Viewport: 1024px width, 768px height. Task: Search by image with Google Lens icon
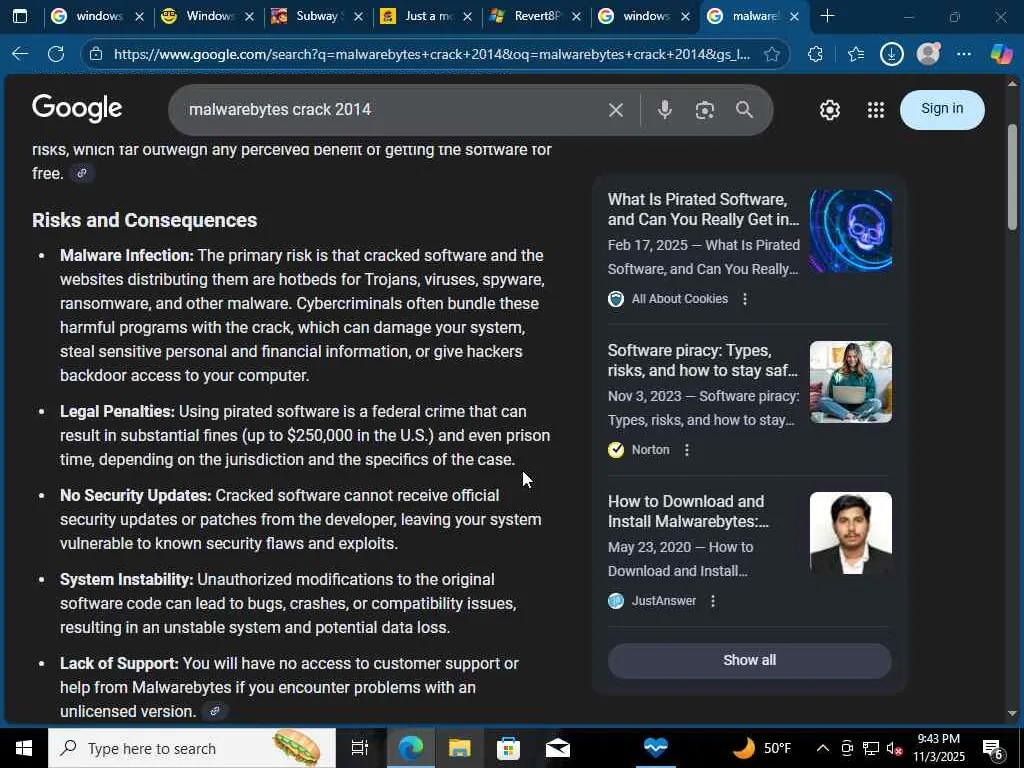tap(705, 110)
